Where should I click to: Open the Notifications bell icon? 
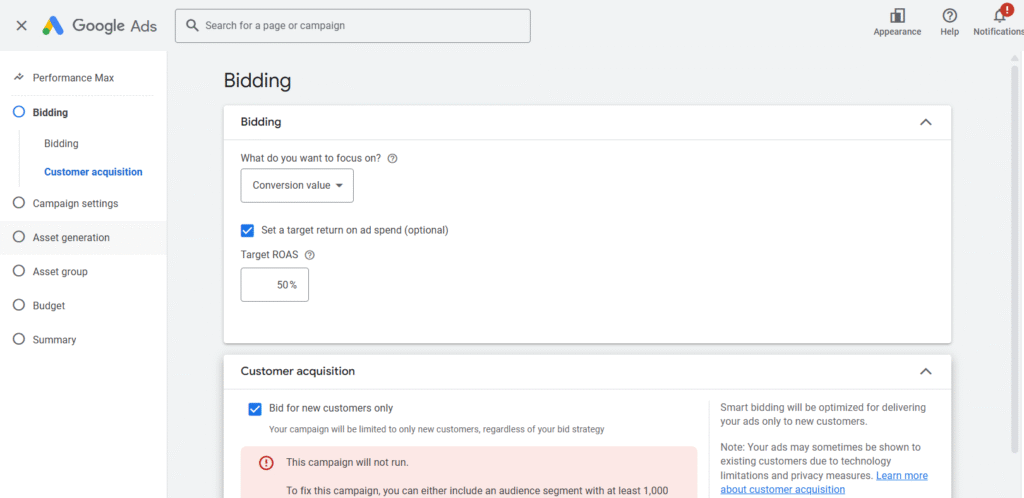pyautogui.click(x=1000, y=15)
